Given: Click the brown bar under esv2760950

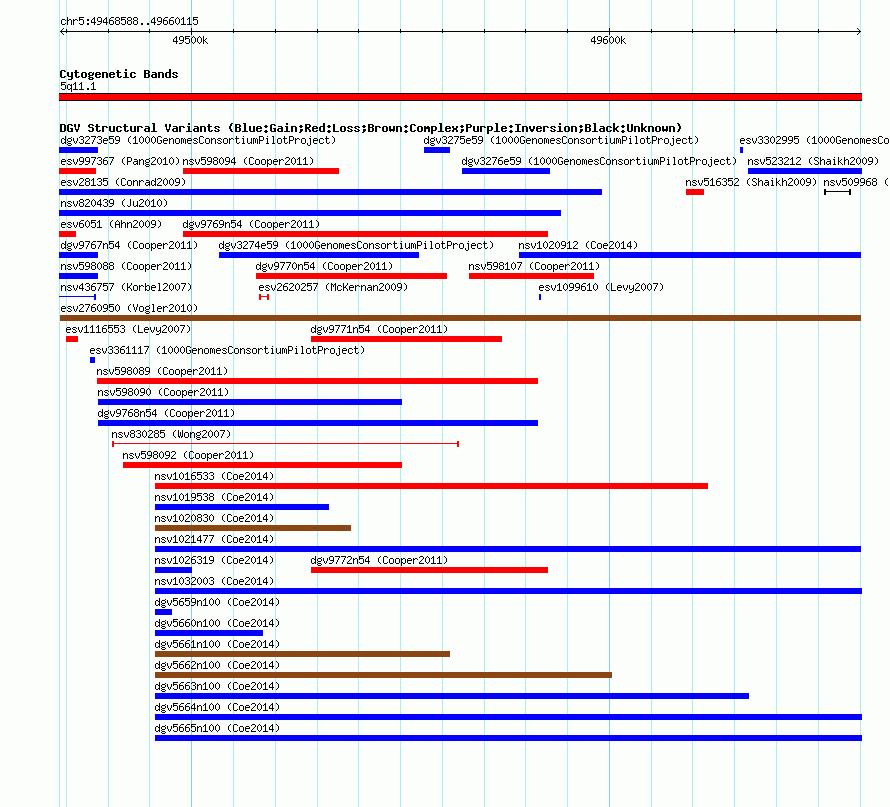Looking at the screenshot, I should (460, 318).
